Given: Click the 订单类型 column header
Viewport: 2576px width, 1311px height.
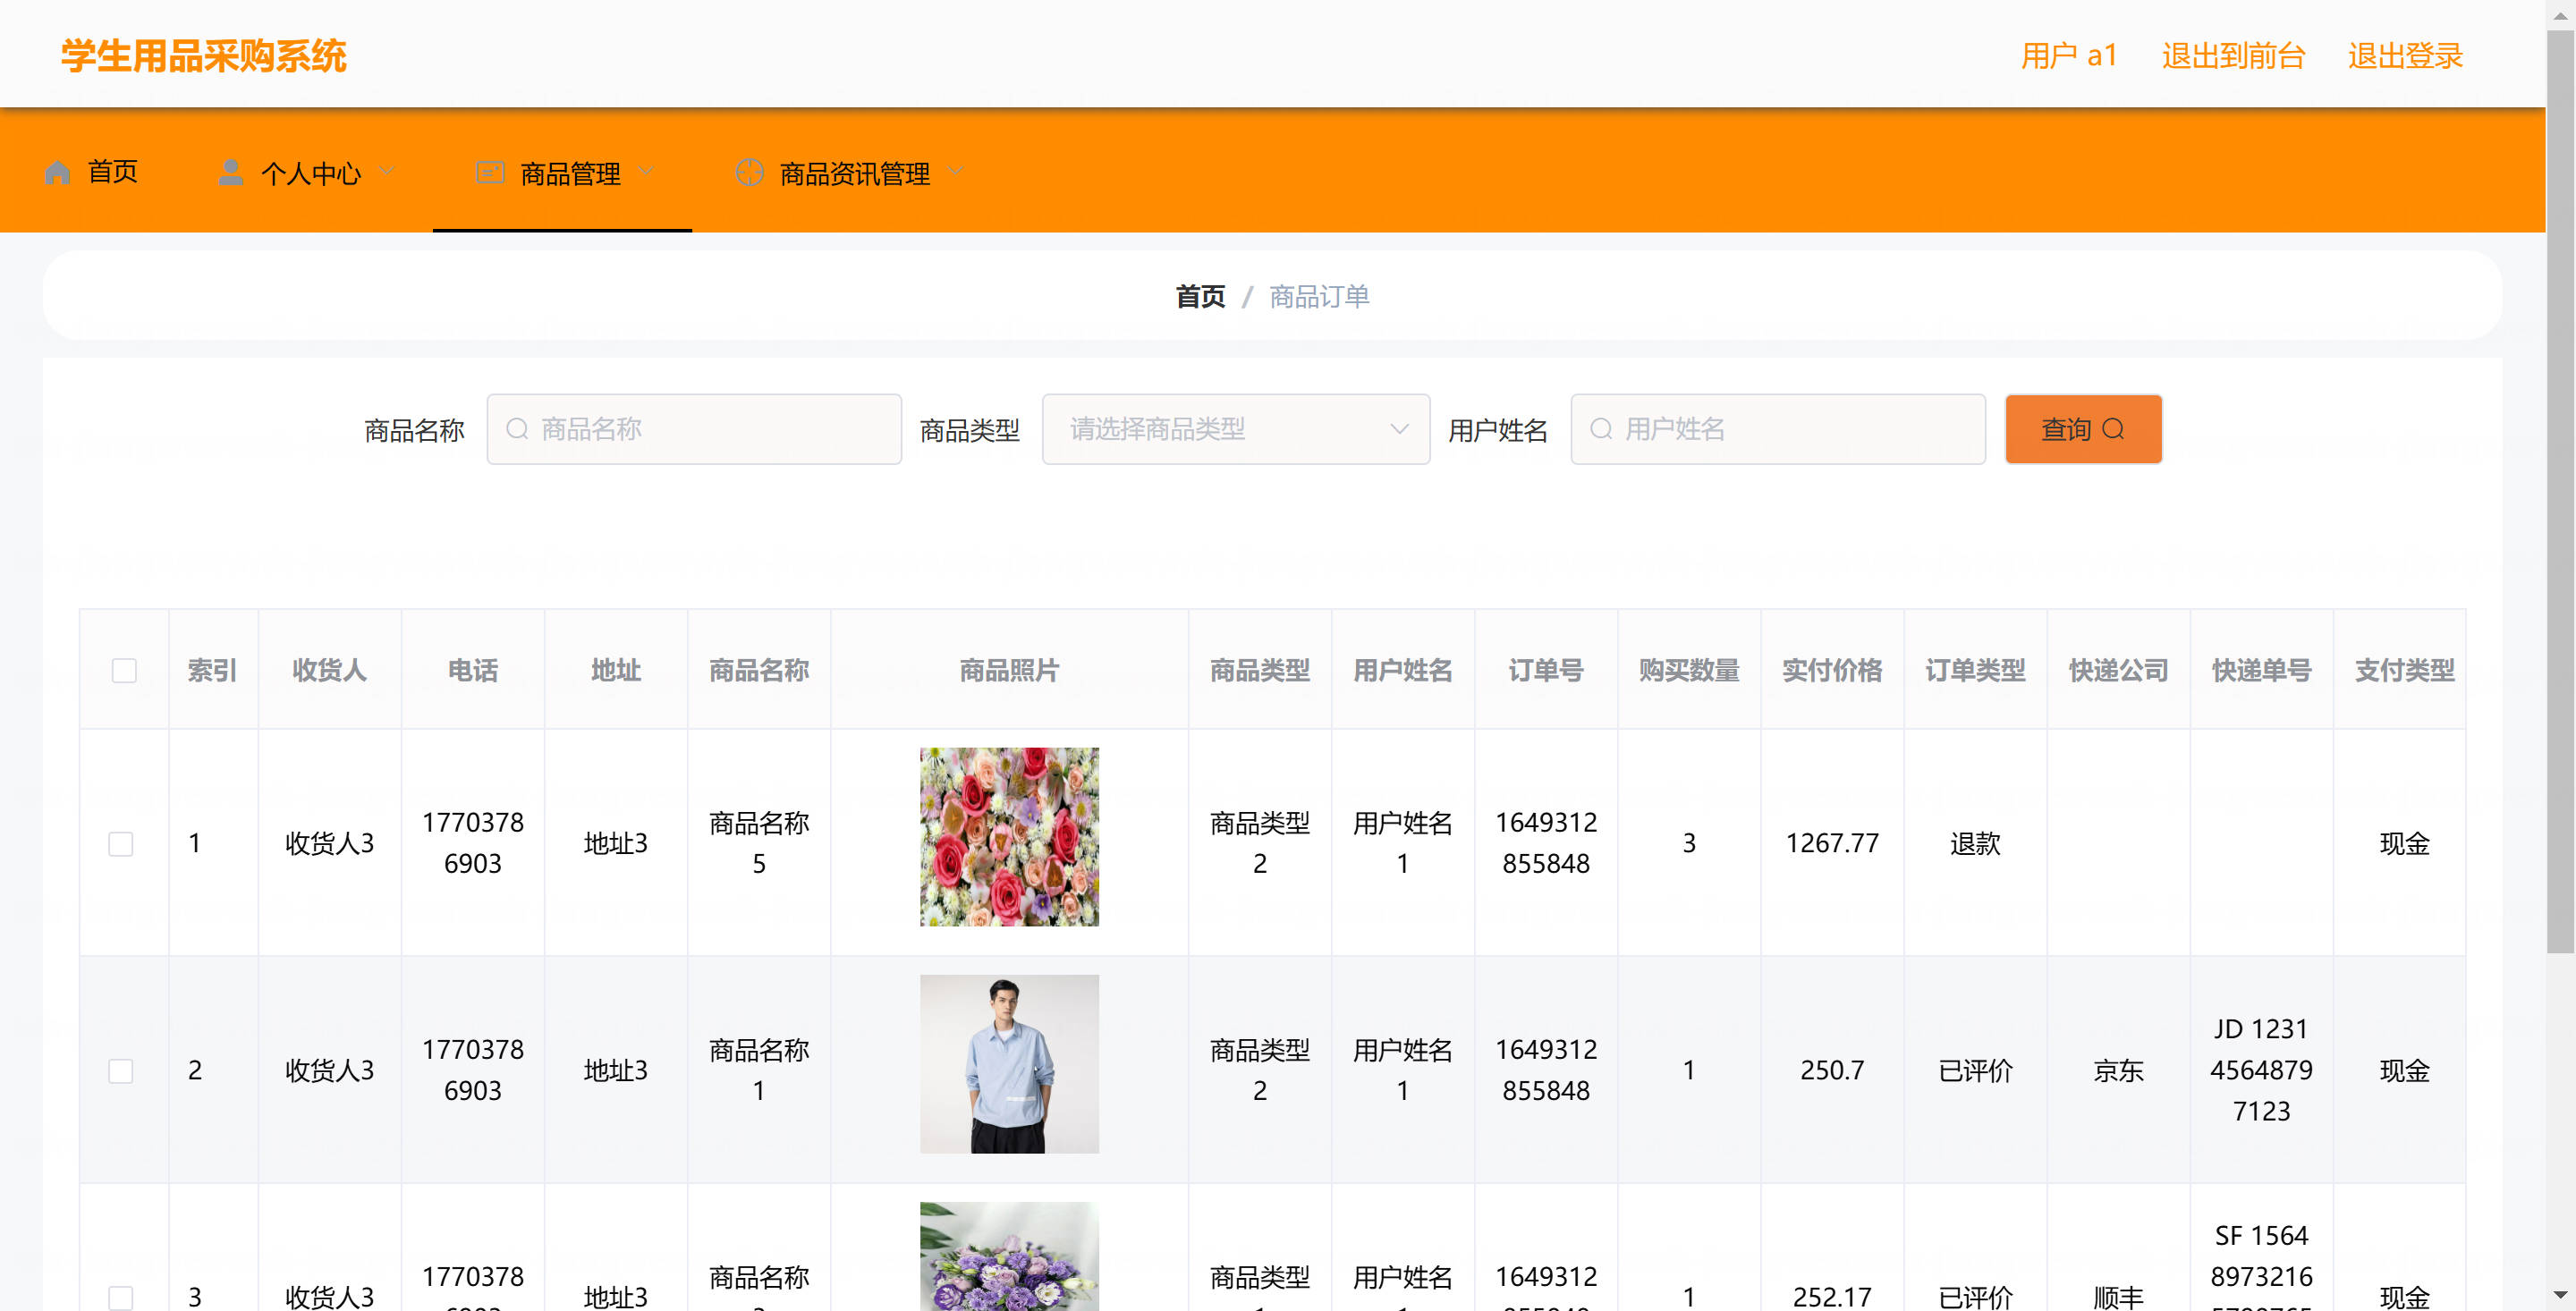Looking at the screenshot, I should [1975, 670].
